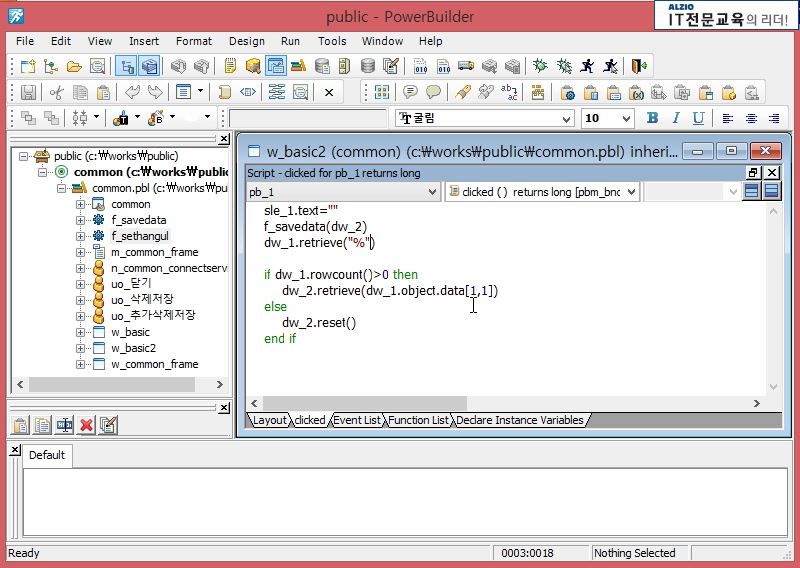Collapse the common.pbl tree node
Viewport: 800px width, 568px height.
pos(61,188)
